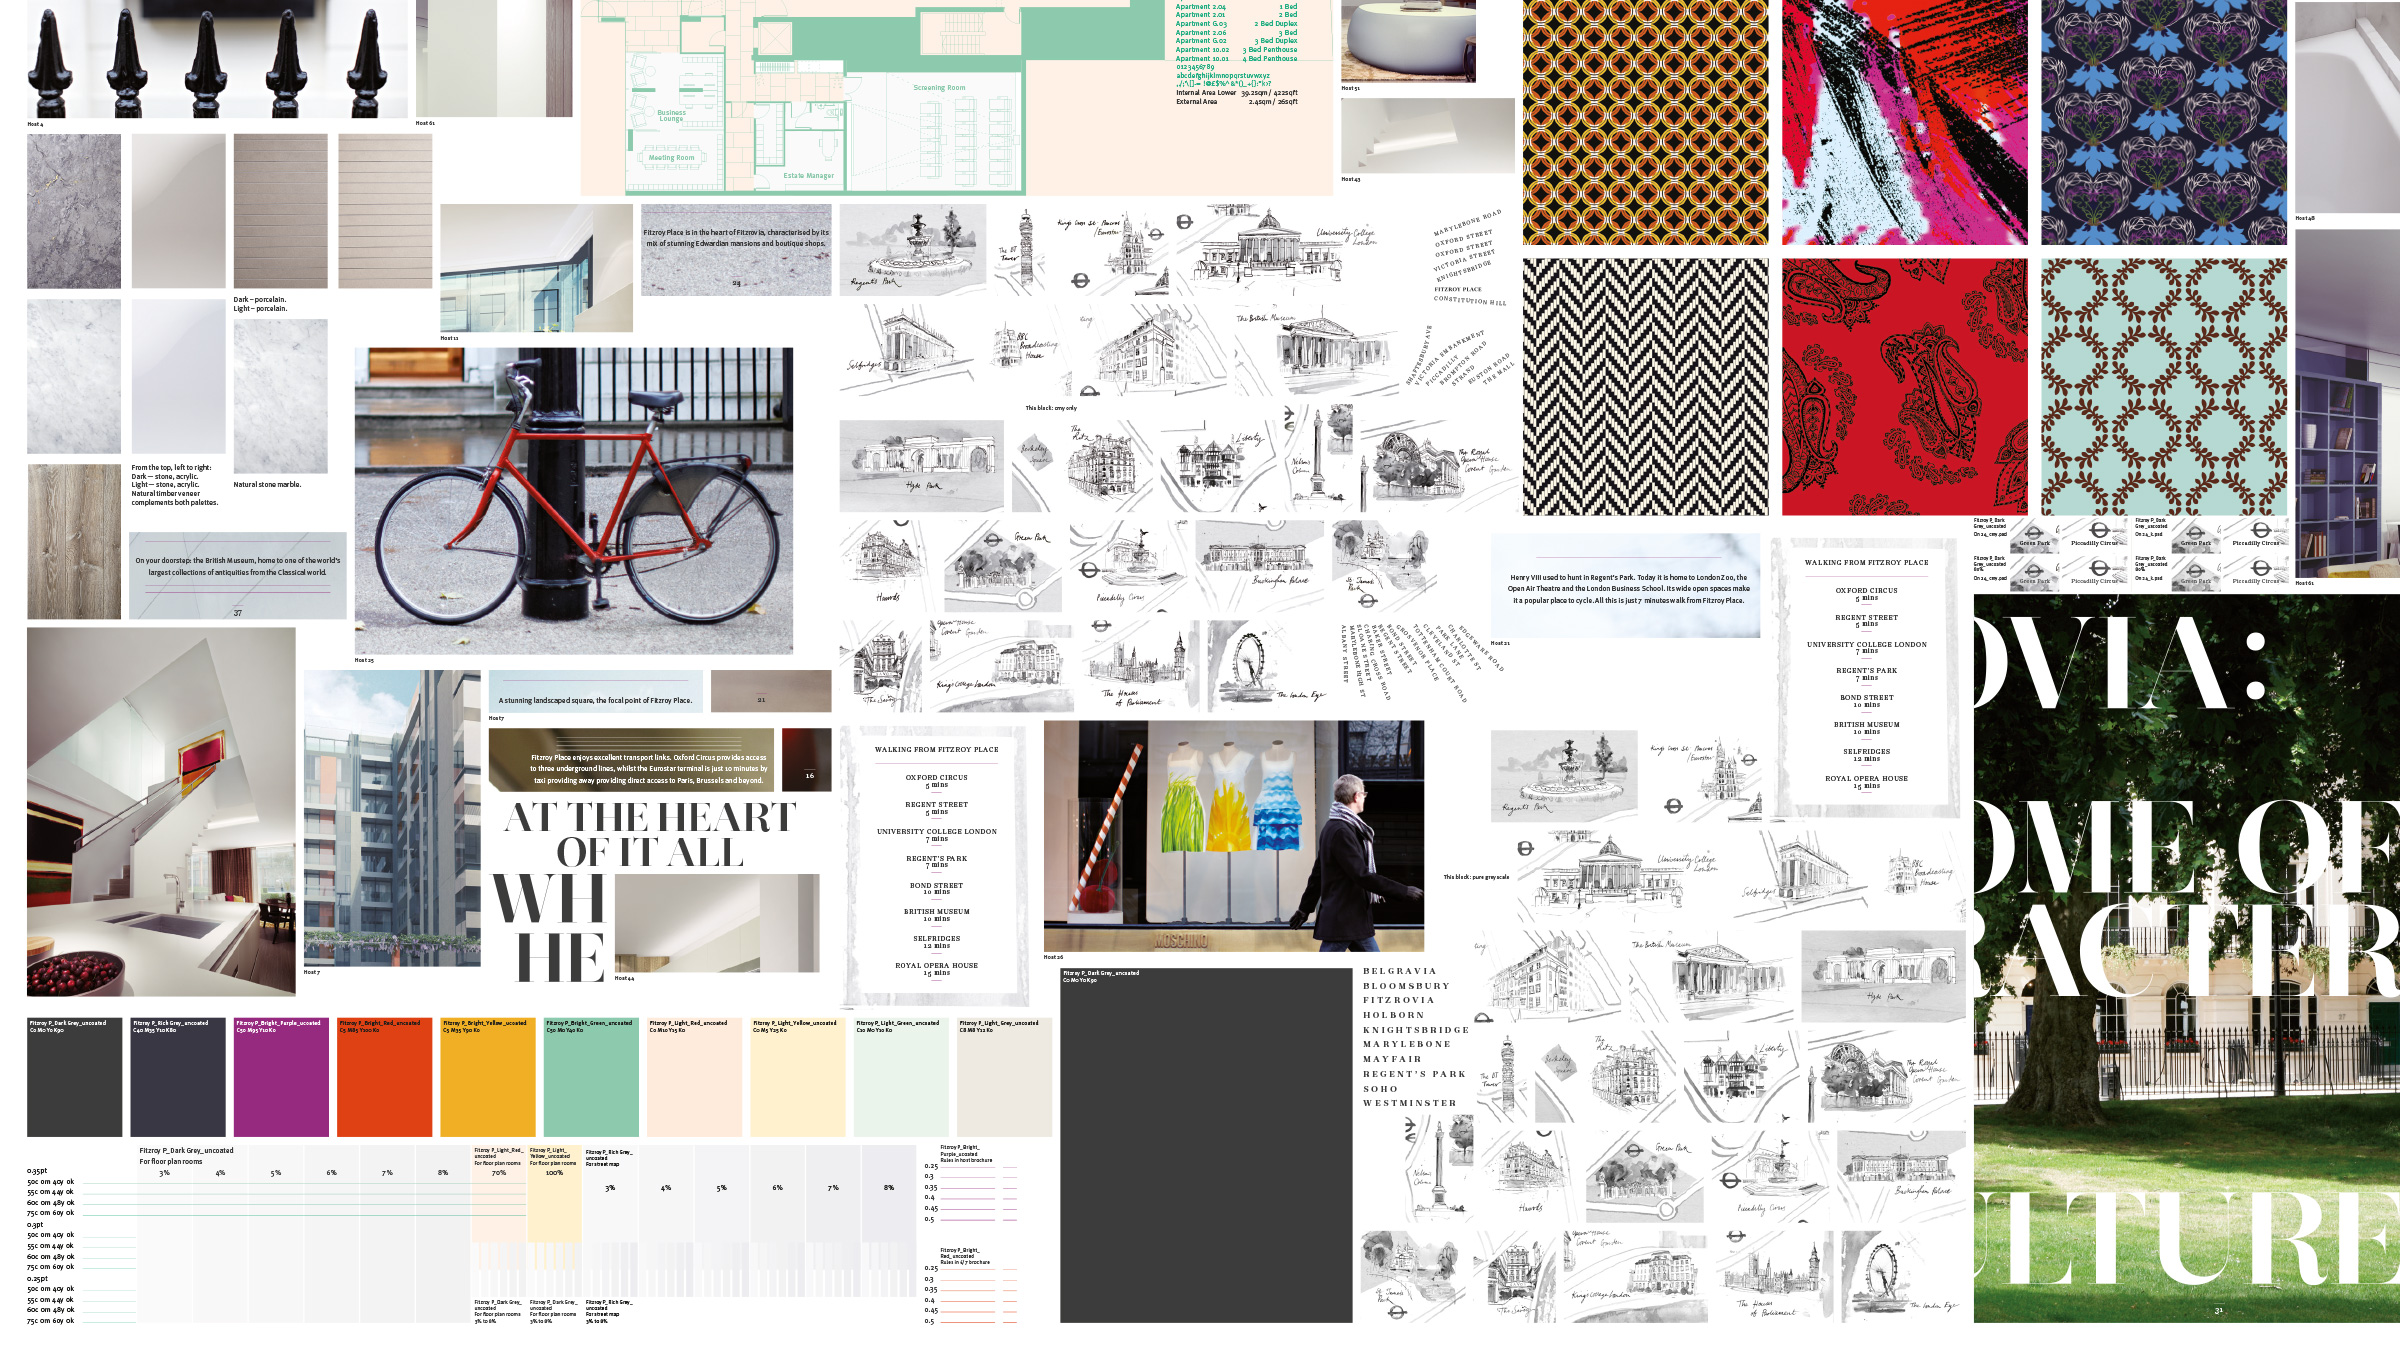2400x1350 pixels.
Task: Select the kitchen and staircase interior render
Action: [161, 811]
